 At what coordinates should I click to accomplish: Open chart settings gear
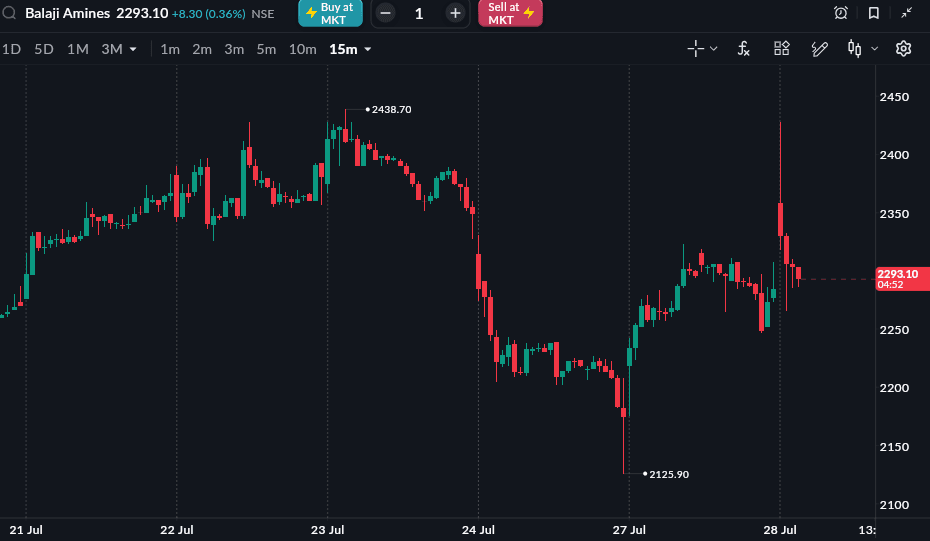click(903, 49)
